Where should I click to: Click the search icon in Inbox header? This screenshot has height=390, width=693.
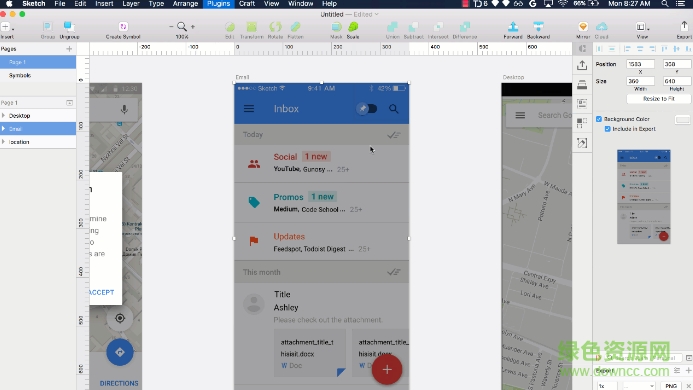click(393, 109)
